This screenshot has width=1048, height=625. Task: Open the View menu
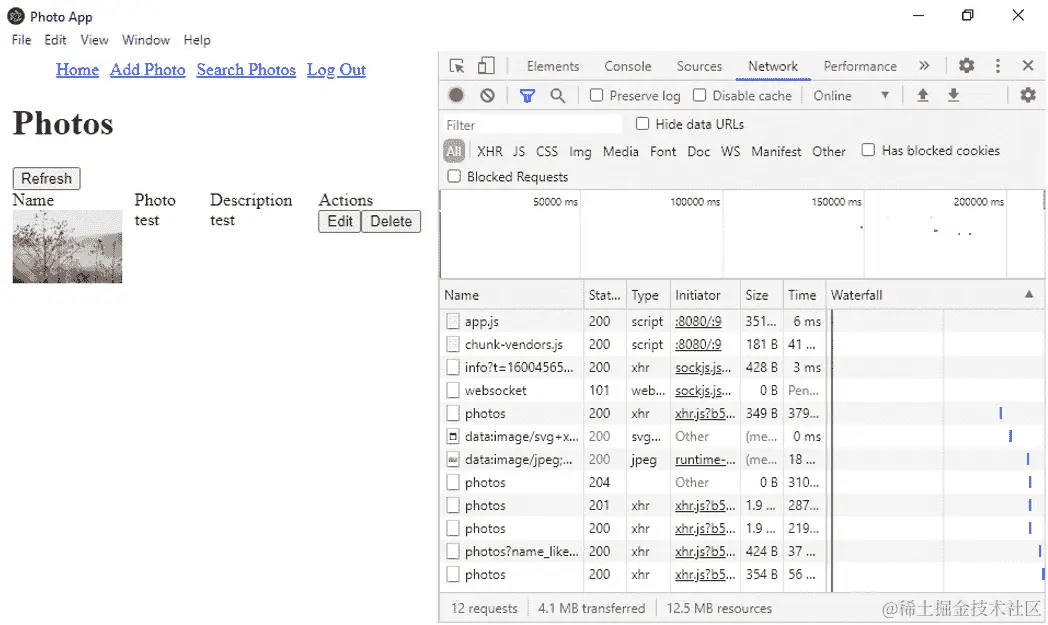click(x=94, y=40)
